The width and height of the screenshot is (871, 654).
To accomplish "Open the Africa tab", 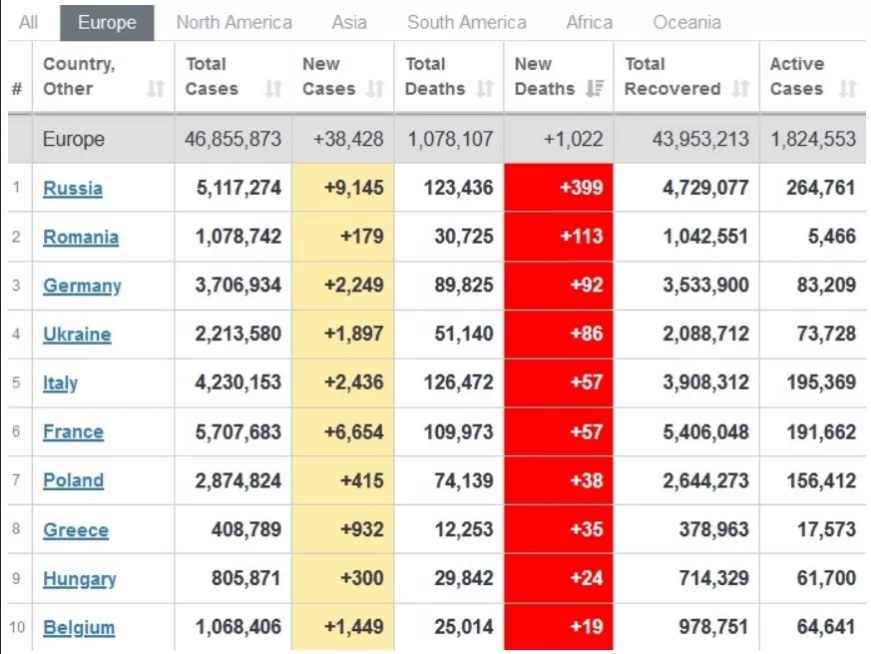I will [589, 22].
